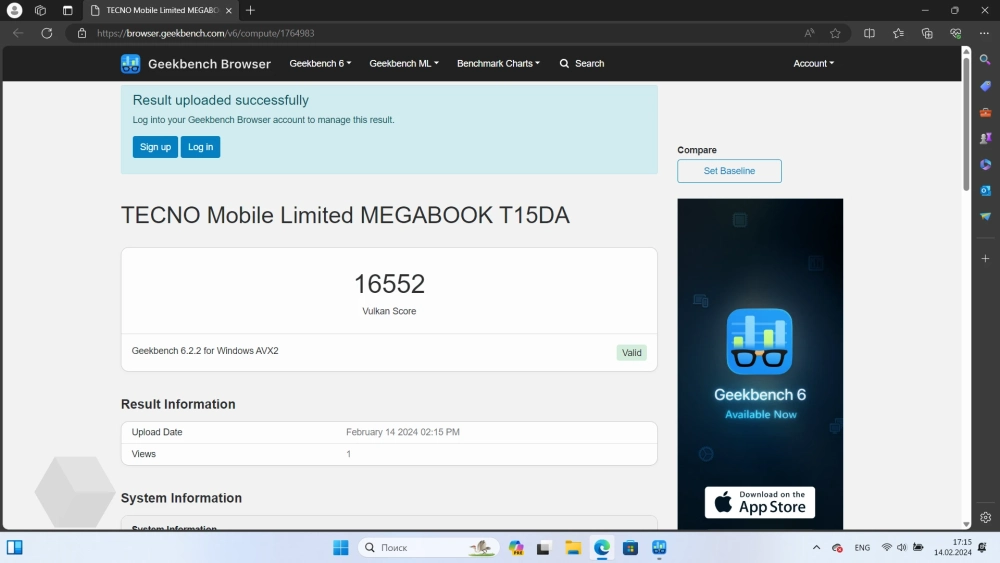This screenshot has height=563, width=1000.
Task: Refresh the page with the reload icon
Action: tap(46, 33)
